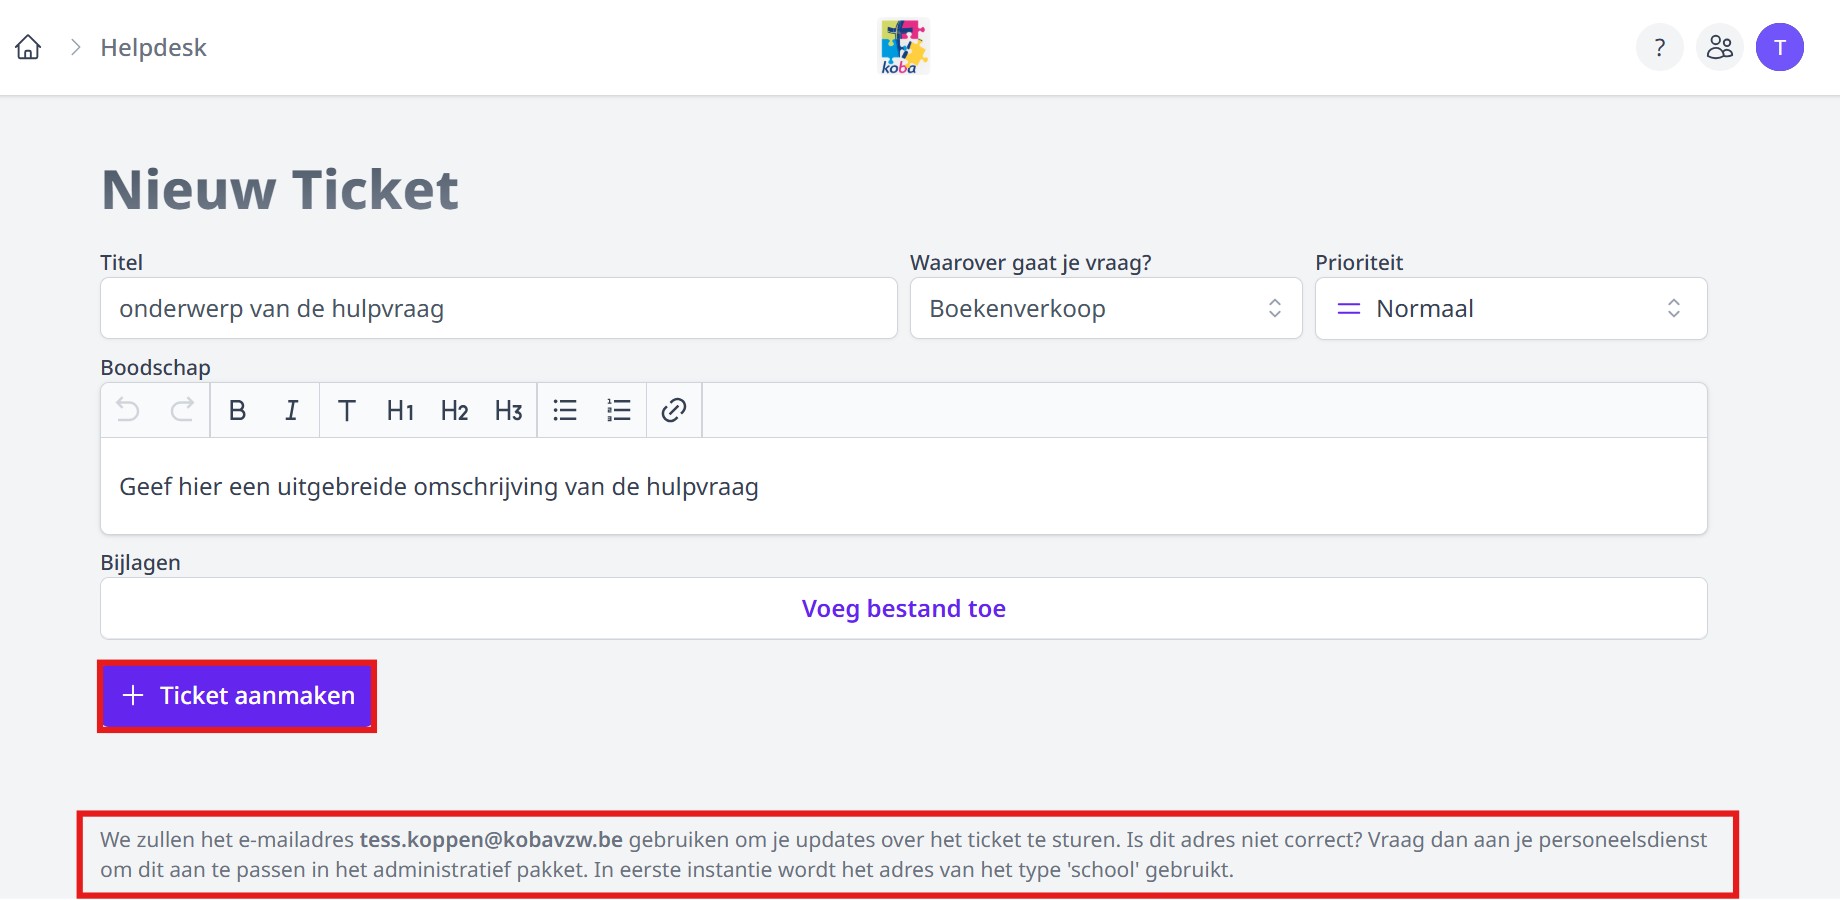Insert a bulleted list

(x=565, y=410)
